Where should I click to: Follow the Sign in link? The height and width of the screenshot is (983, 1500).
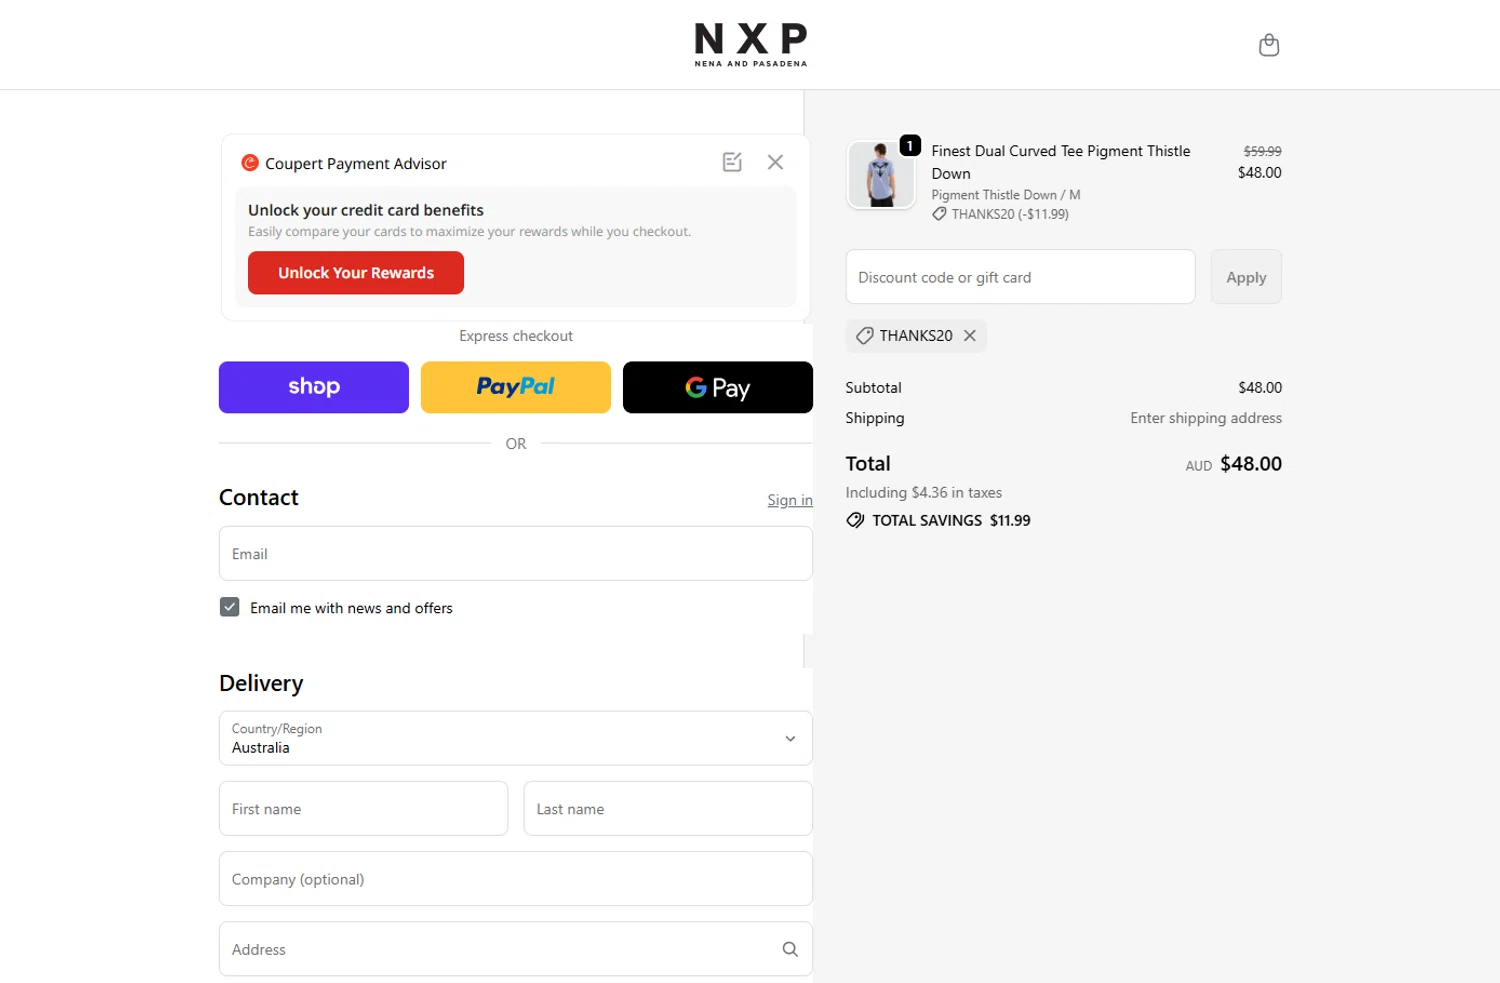point(790,500)
